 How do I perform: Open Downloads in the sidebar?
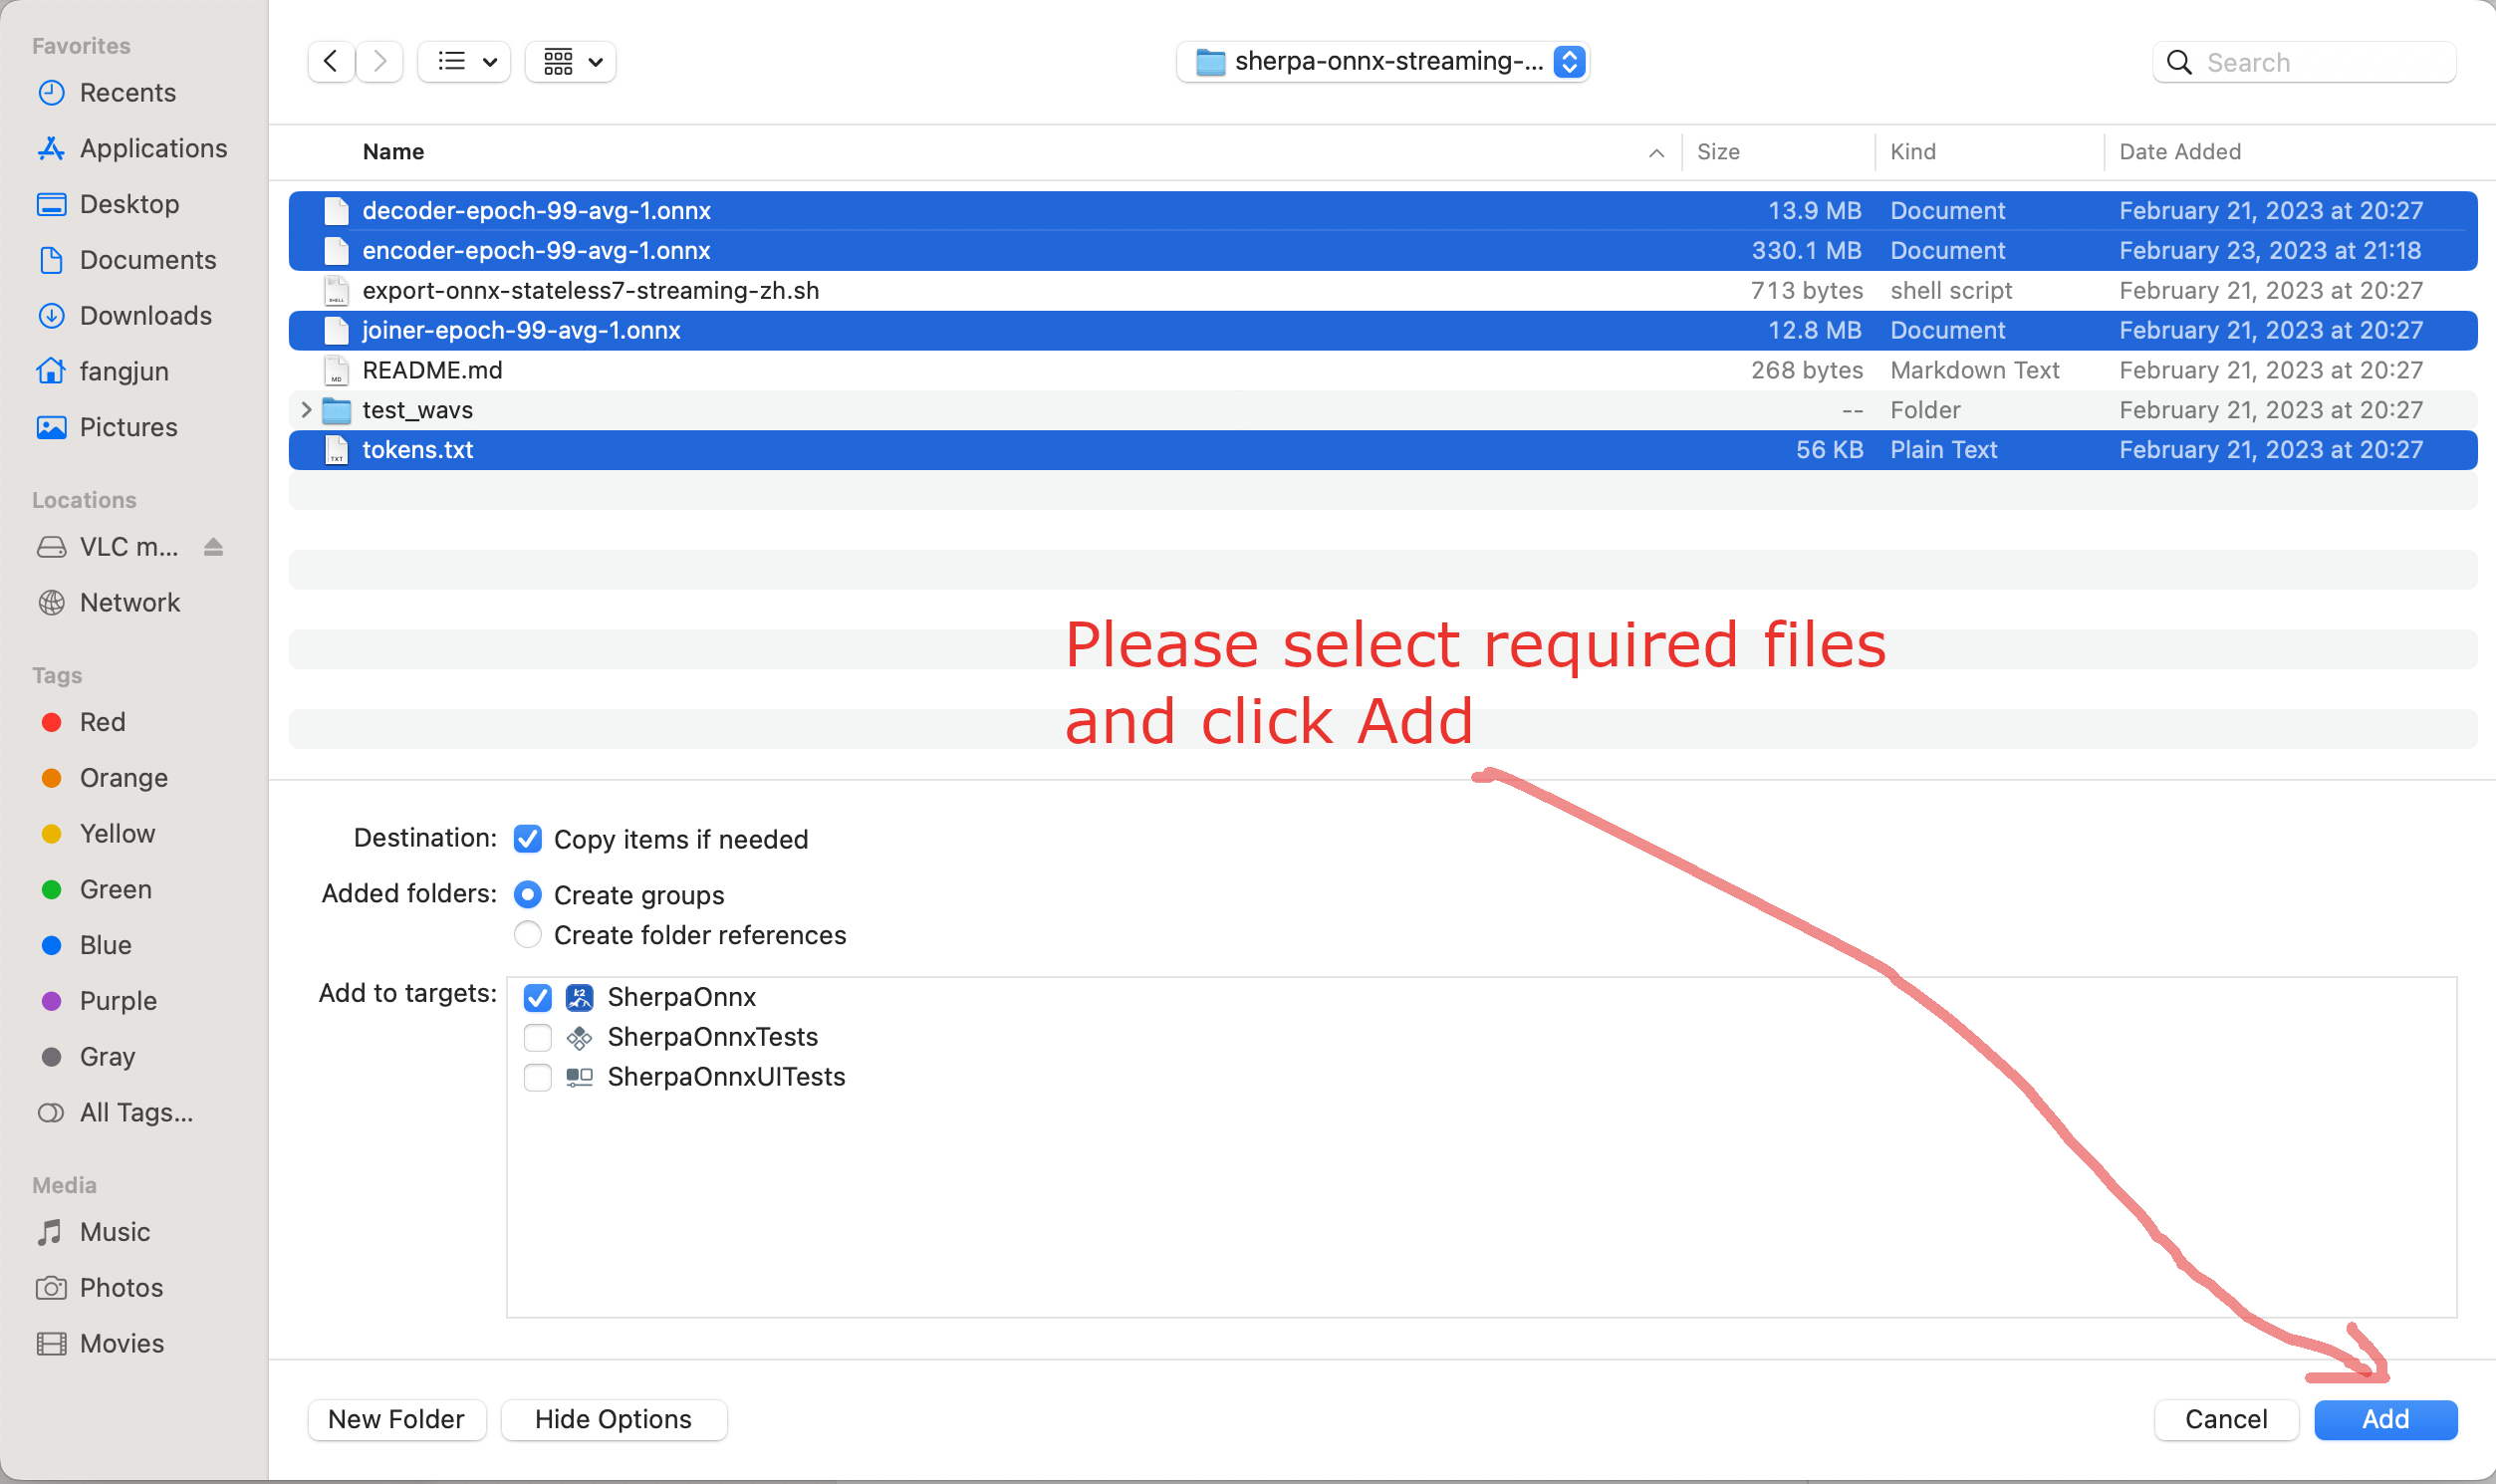coord(124,316)
